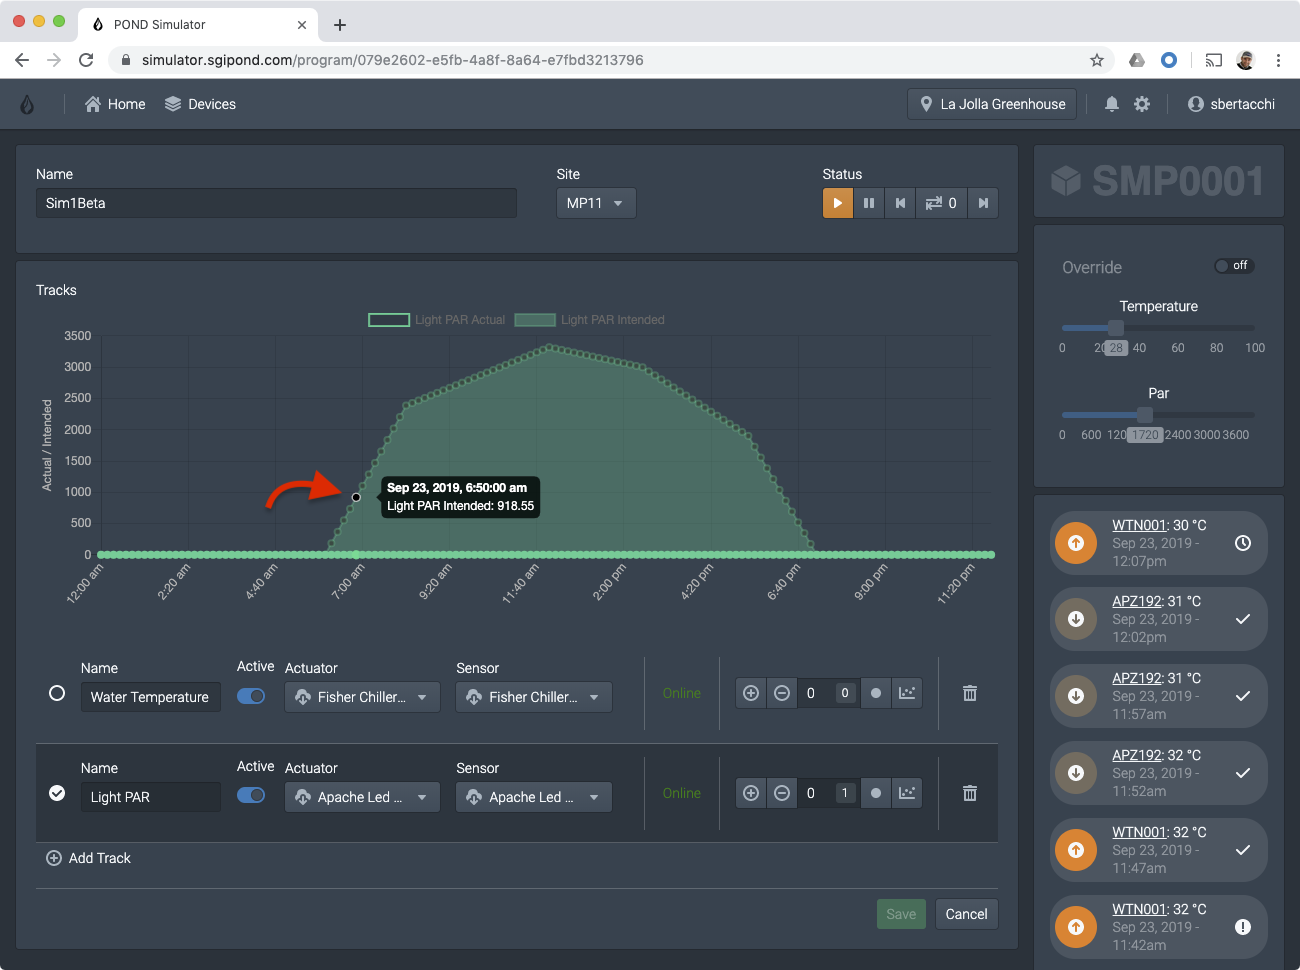
Task: Click Add Track below the track list
Action: (88, 858)
